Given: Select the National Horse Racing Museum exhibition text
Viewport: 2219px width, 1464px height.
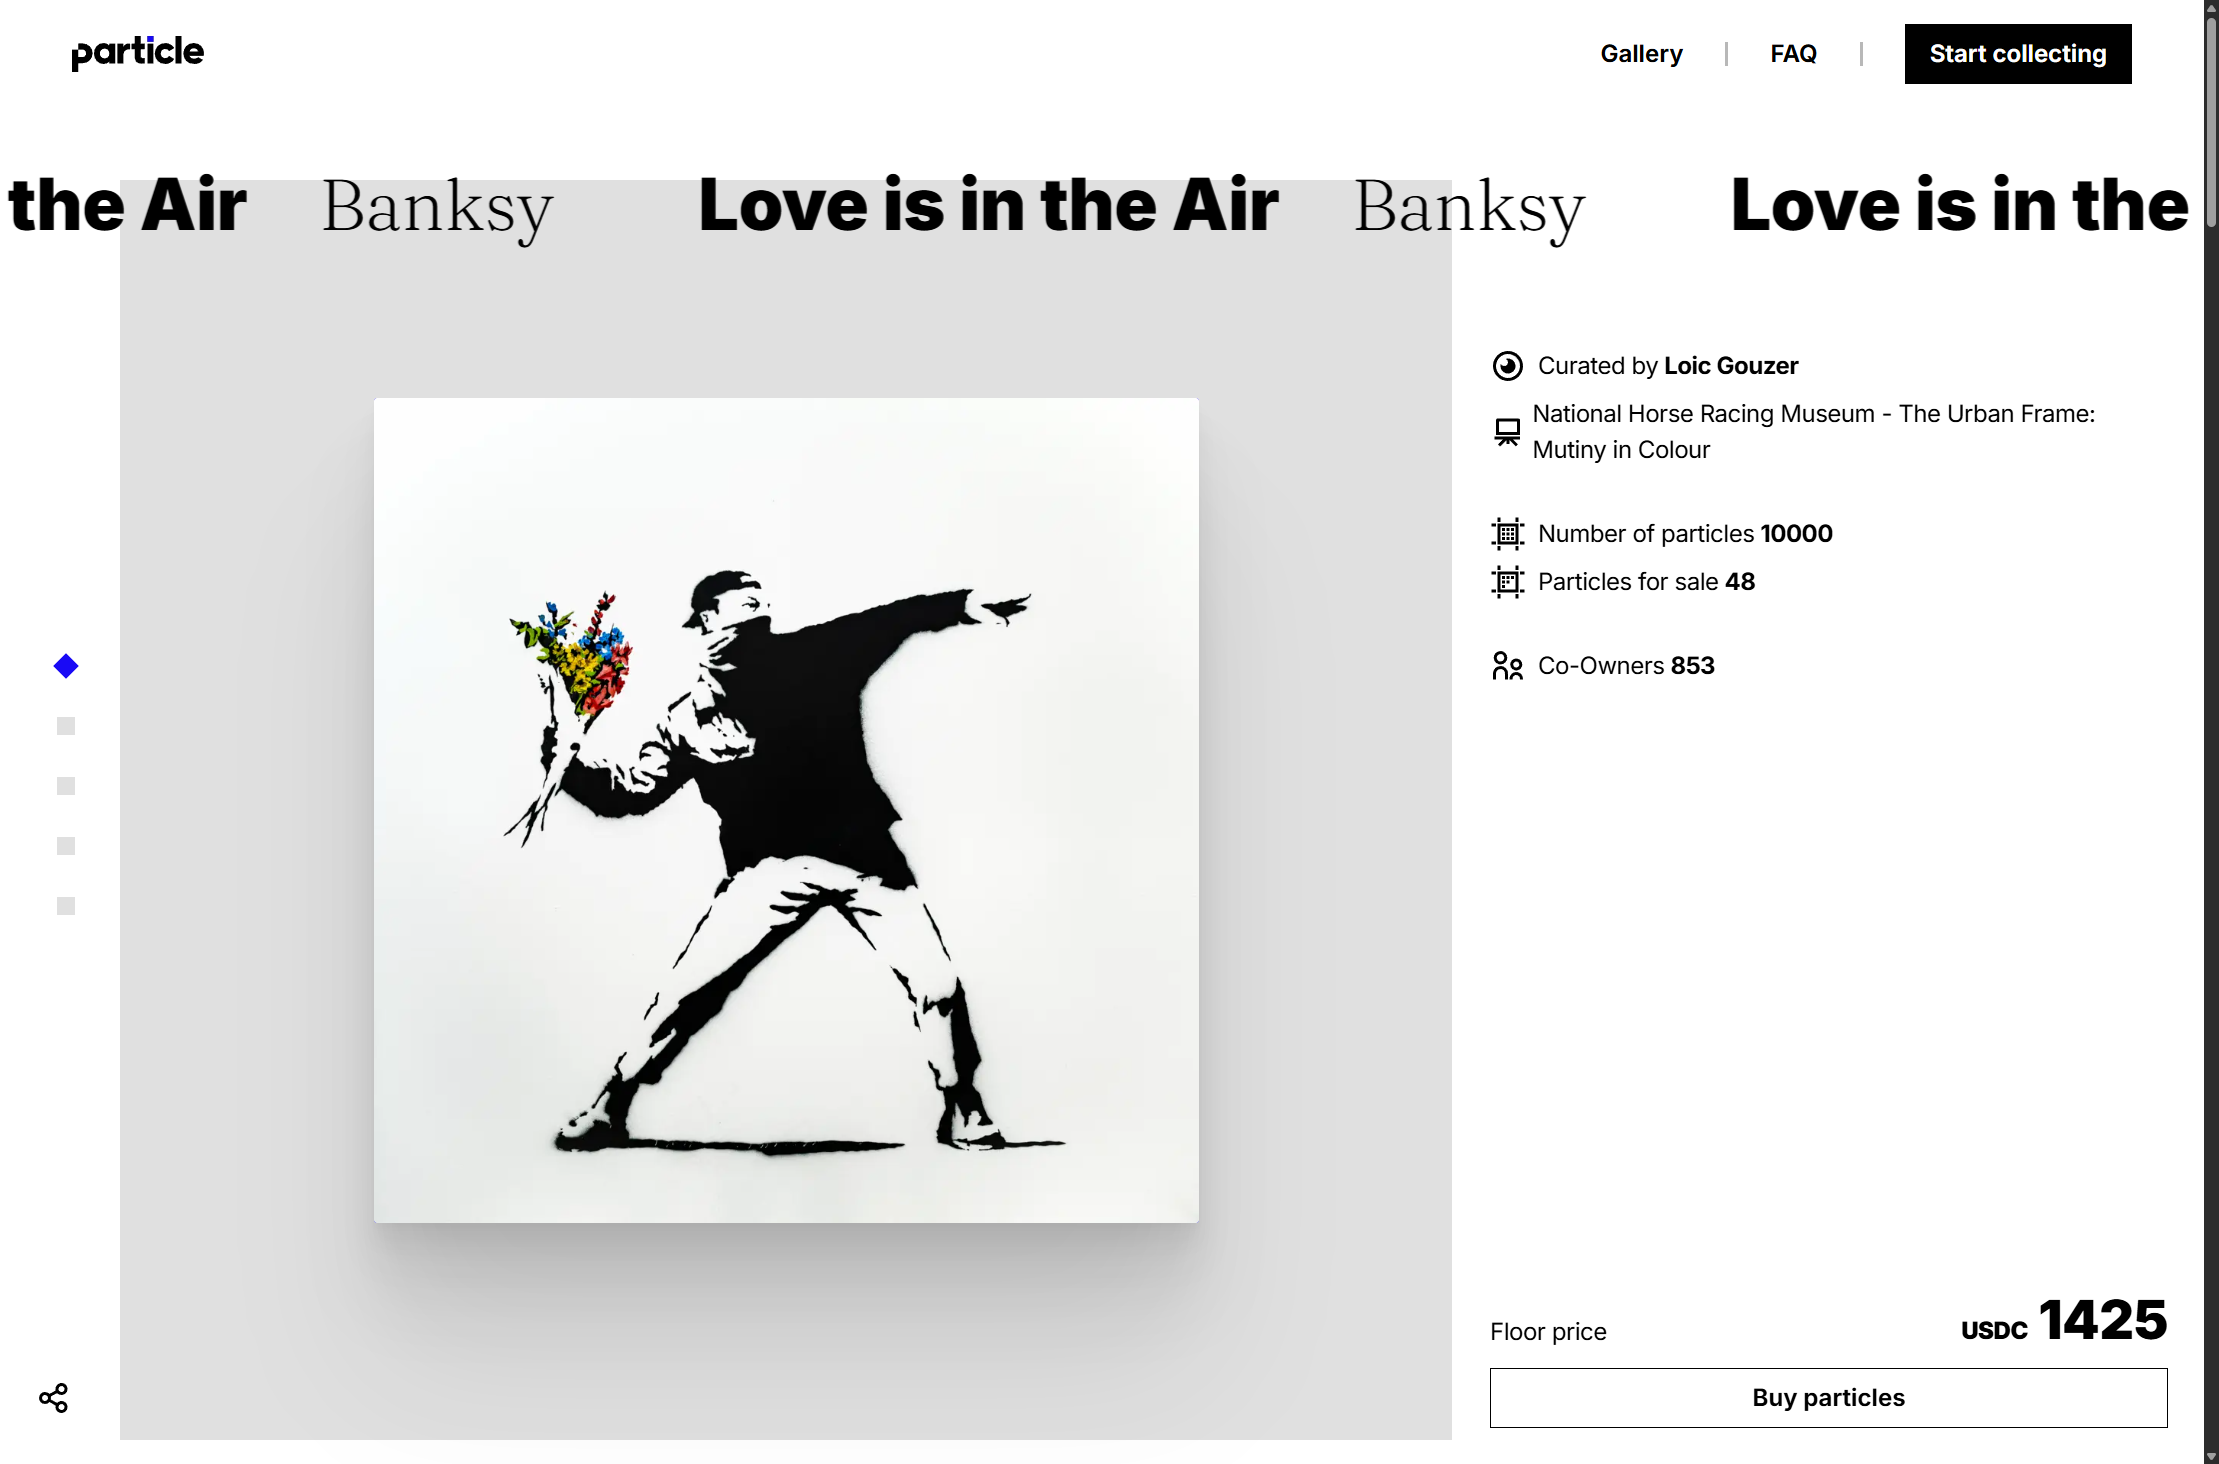Looking at the screenshot, I should coord(1813,432).
